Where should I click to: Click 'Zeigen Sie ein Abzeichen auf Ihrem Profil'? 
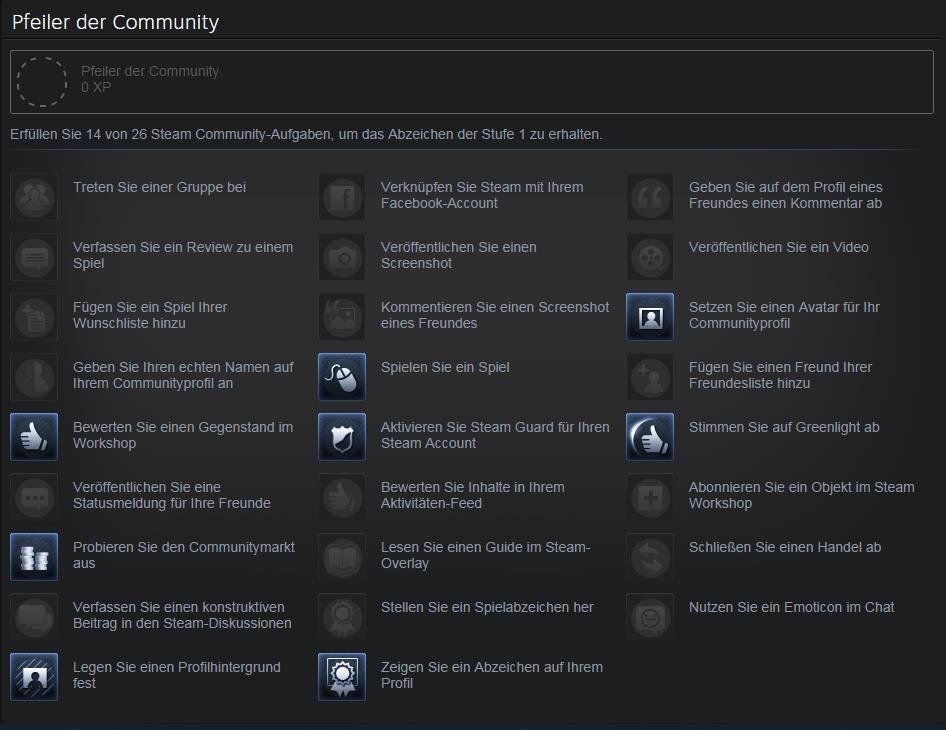(492, 675)
